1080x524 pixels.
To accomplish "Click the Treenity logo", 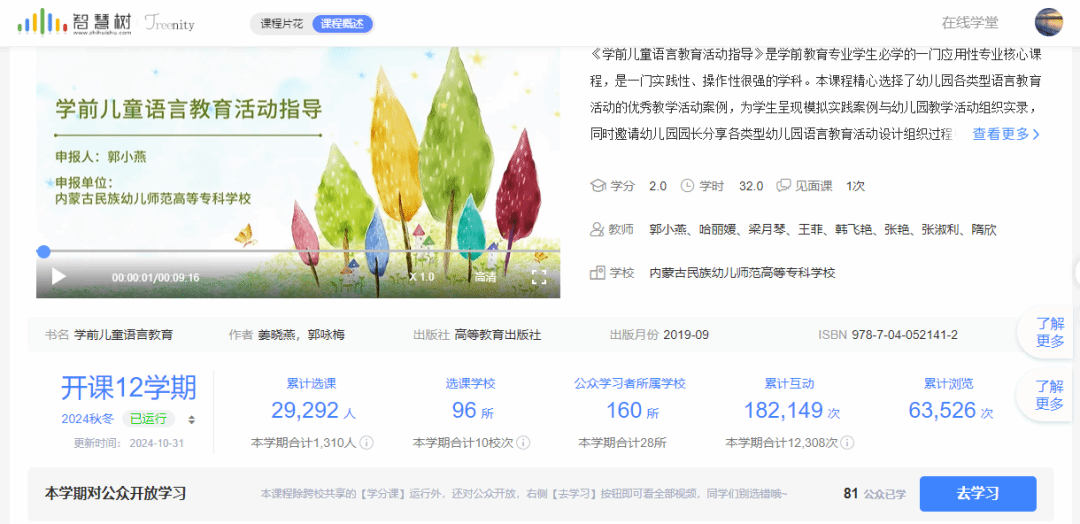I will pos(169,23).
